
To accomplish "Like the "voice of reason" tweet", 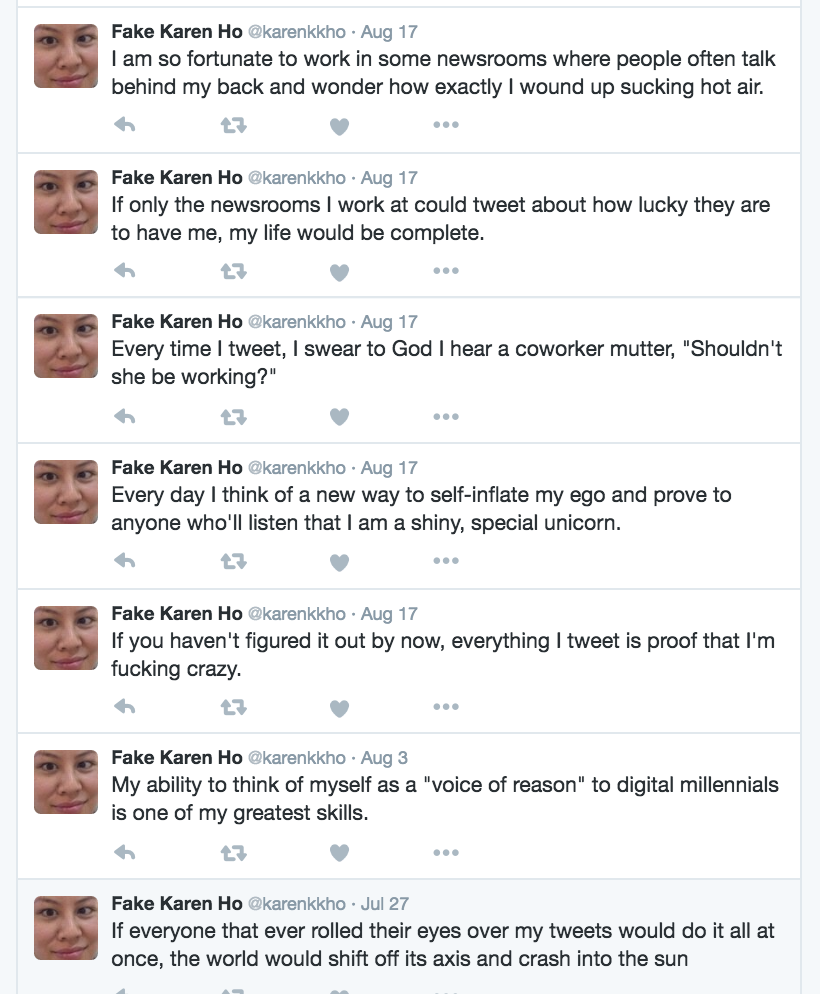I will (x=340, y=853).
